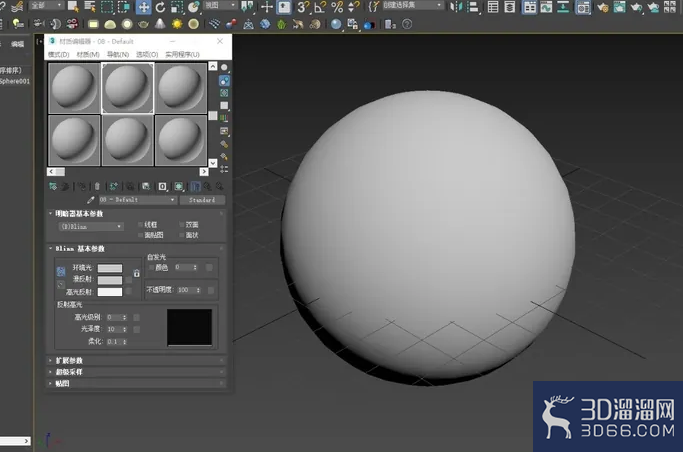Expand the 扩展参数 rollout

[x=136, y=361]
